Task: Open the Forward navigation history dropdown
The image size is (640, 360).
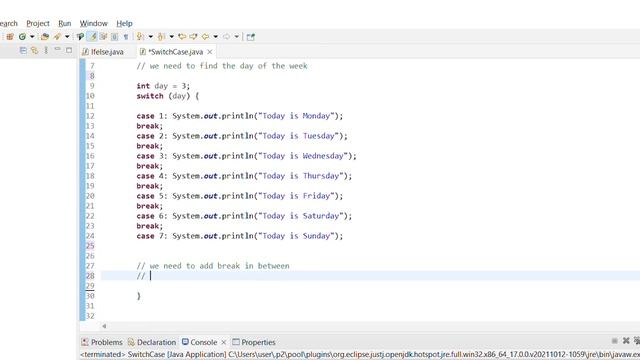Action: pos(237,37)
